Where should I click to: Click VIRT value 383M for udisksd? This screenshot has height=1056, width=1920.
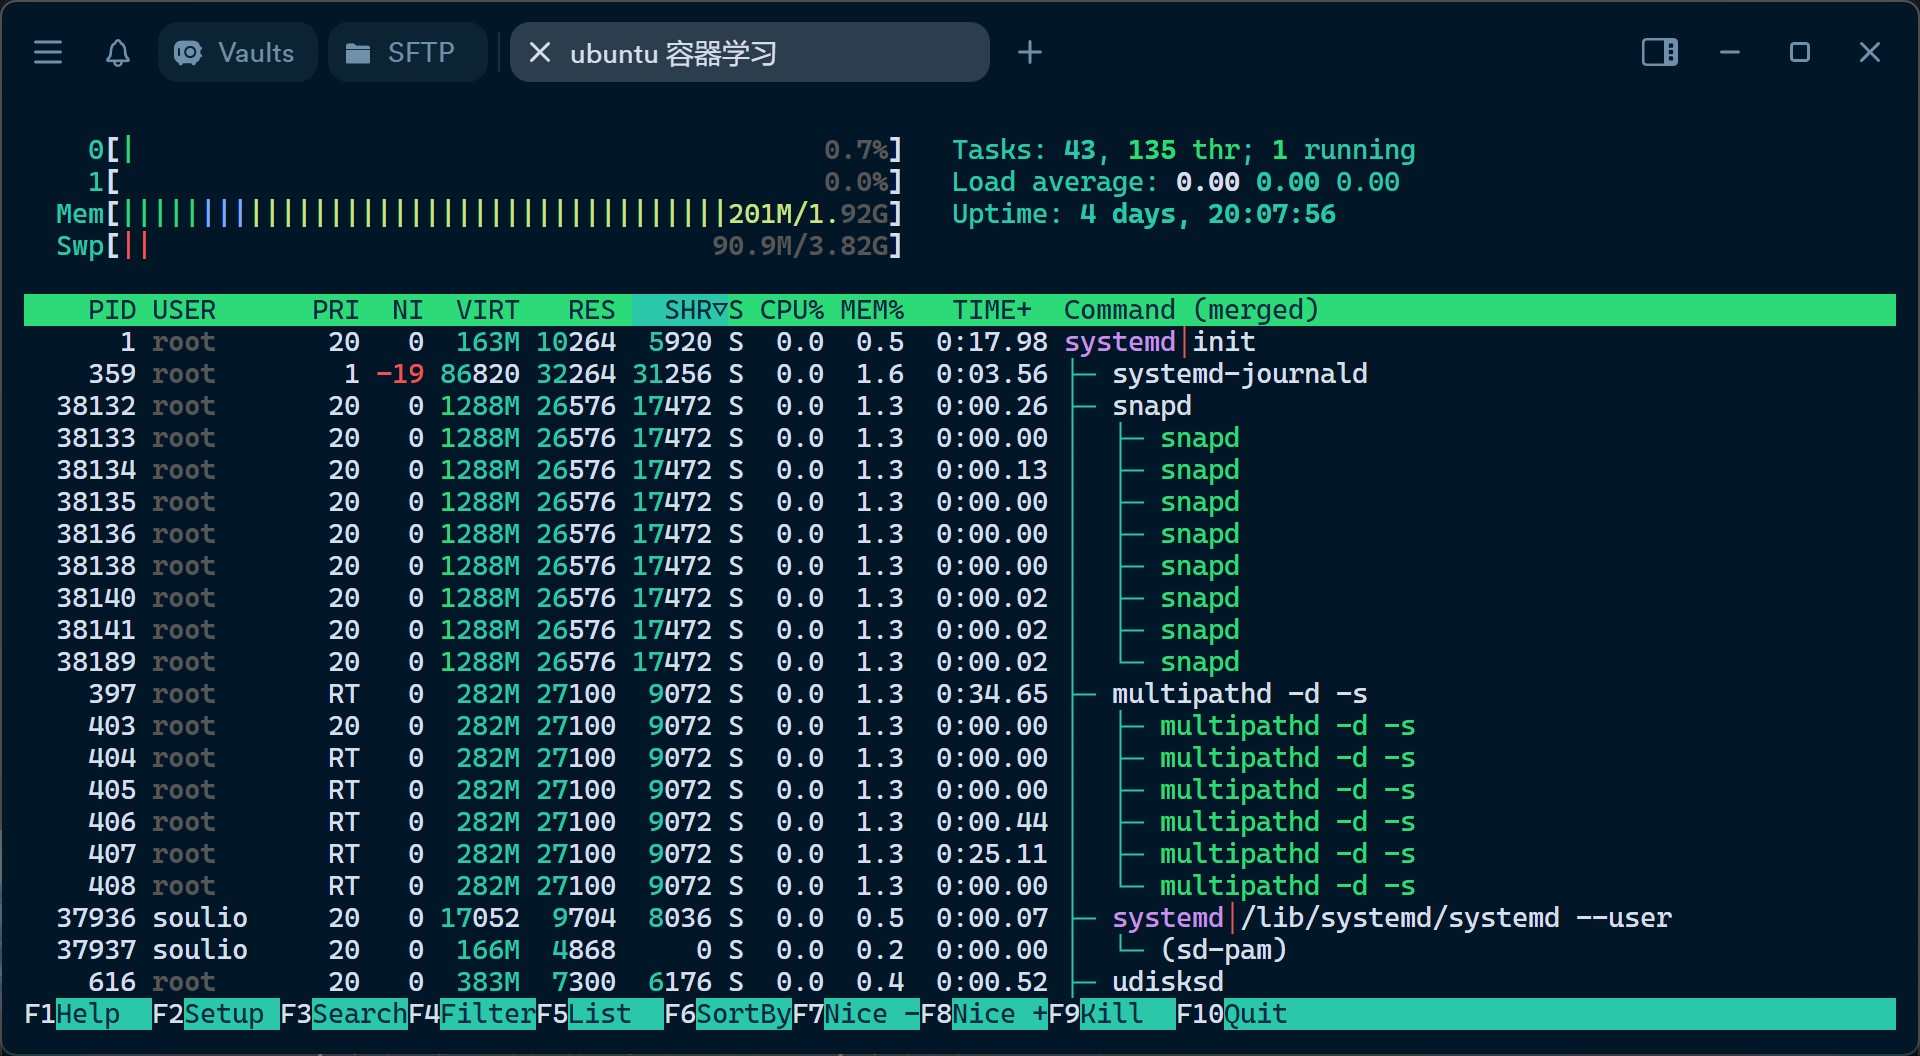pos(488,982)
